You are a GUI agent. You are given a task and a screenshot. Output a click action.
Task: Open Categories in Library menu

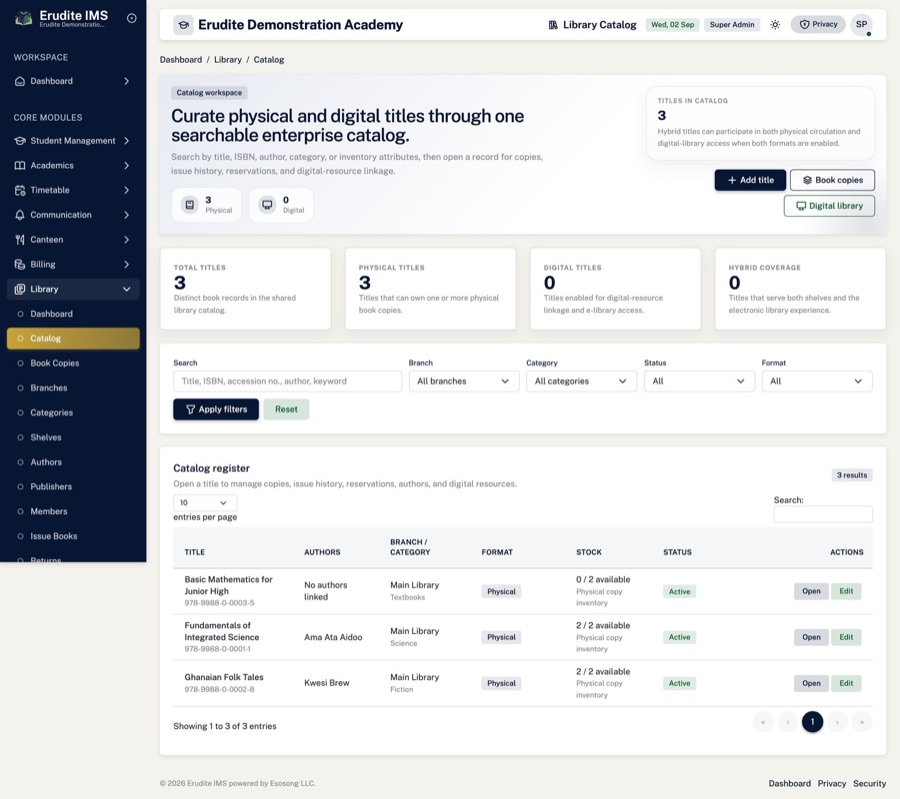tap(73, 413)
